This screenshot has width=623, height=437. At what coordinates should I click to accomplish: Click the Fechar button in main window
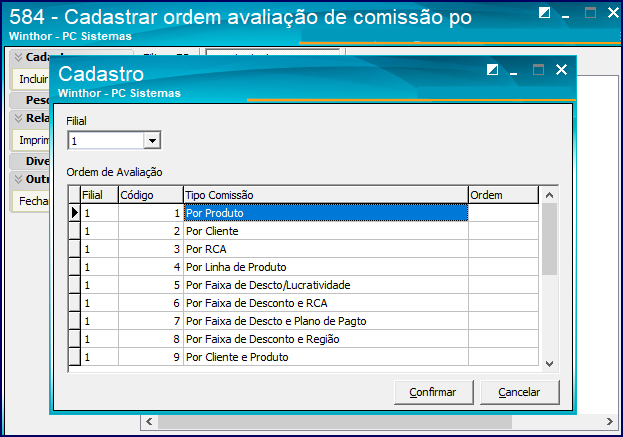tap(31, 201)
